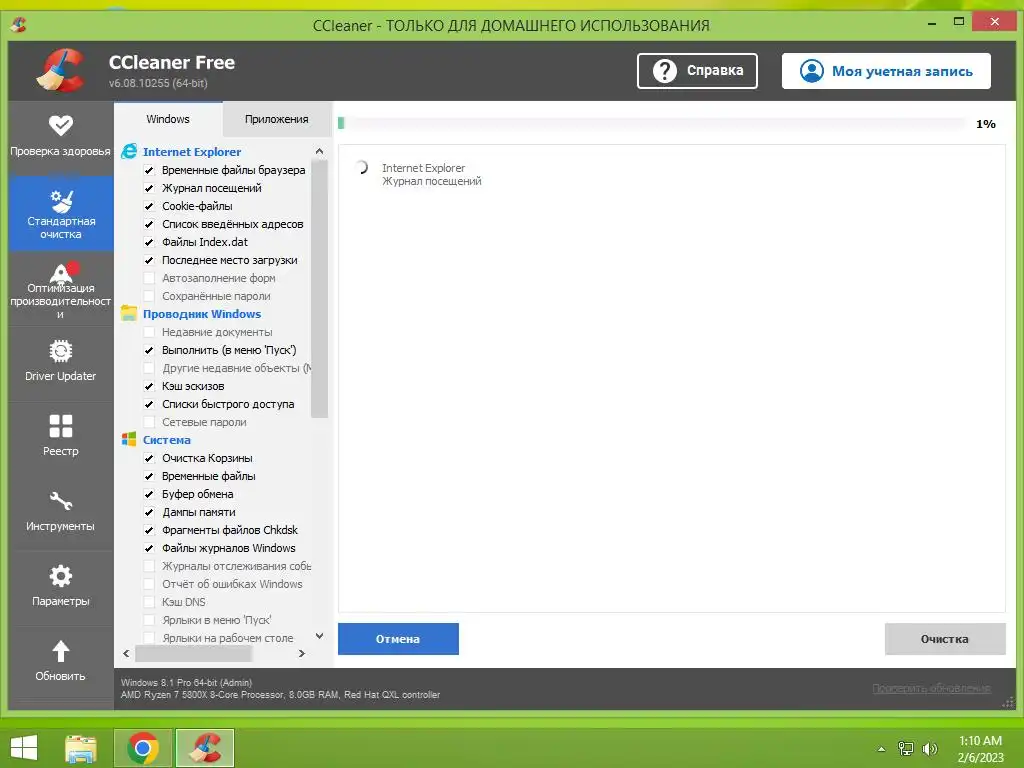Click the Проверить обновления link
The height and width of the screenshot is (768, 1024).
click(x=931, y=688)
